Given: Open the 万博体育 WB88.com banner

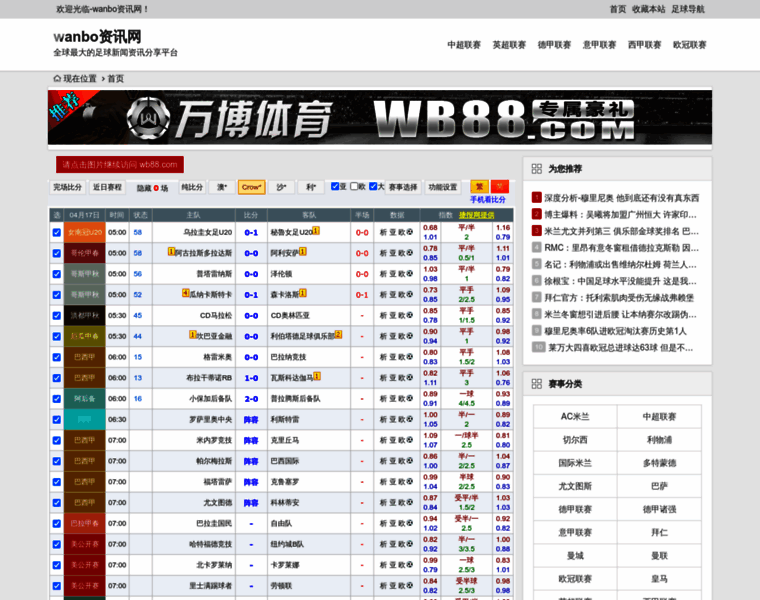Looking at the screenshot, I should [x=380, y=117].
